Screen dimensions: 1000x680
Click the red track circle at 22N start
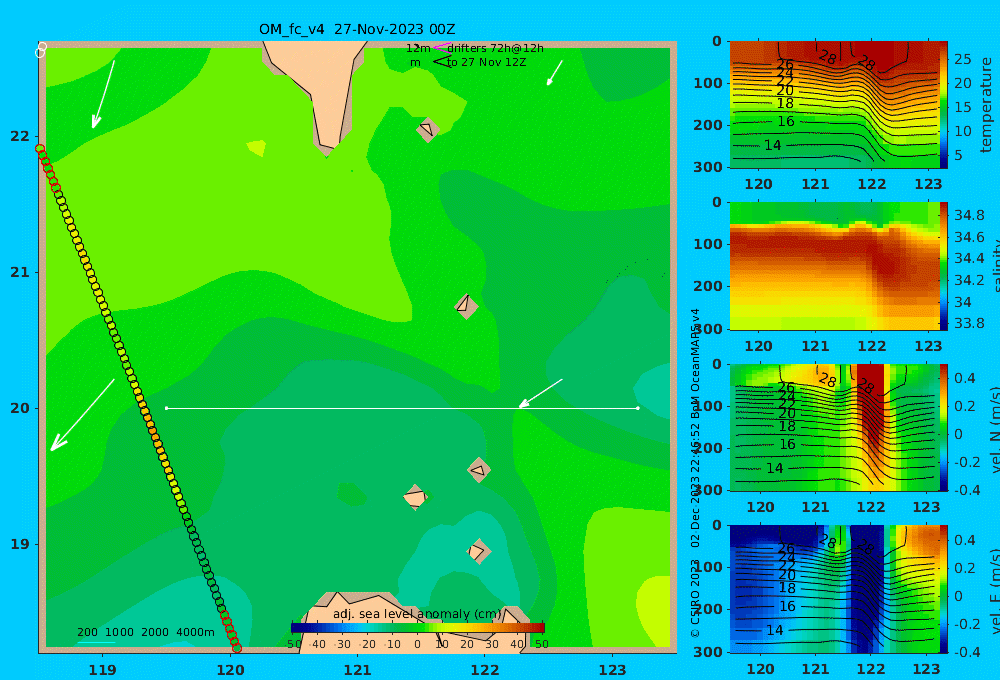tap(40, 149)
